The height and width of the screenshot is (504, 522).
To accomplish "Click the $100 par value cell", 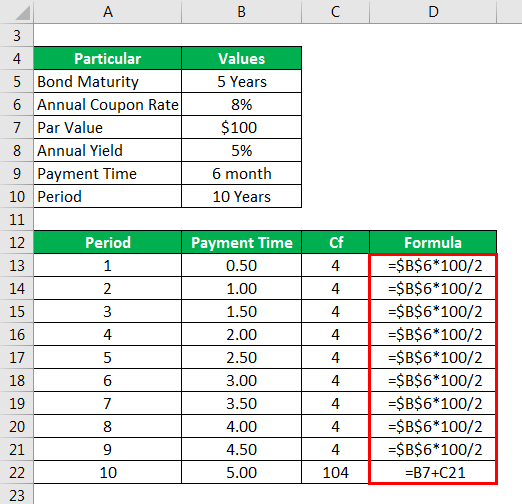I will 241,127.
